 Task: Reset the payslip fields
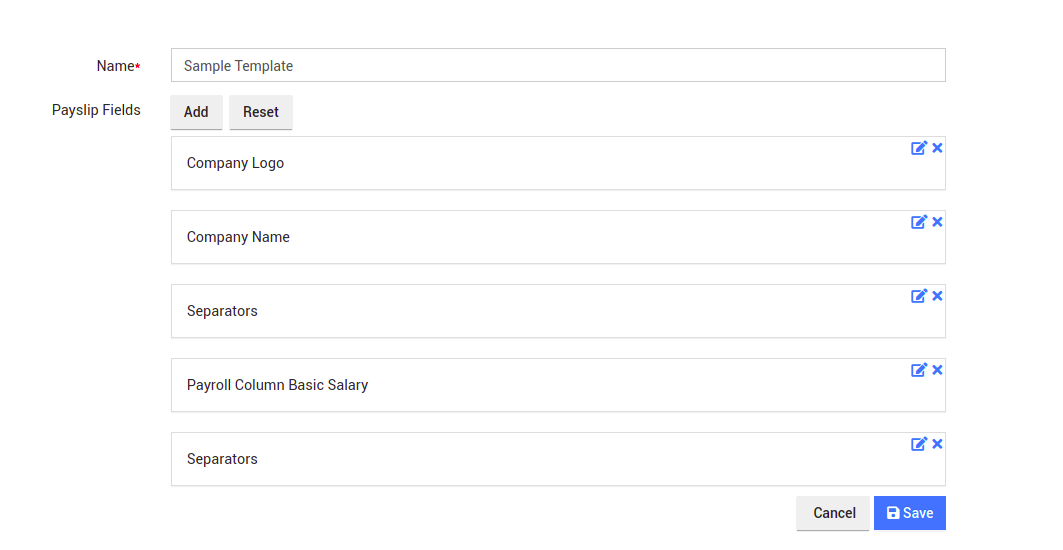[260, 112]
